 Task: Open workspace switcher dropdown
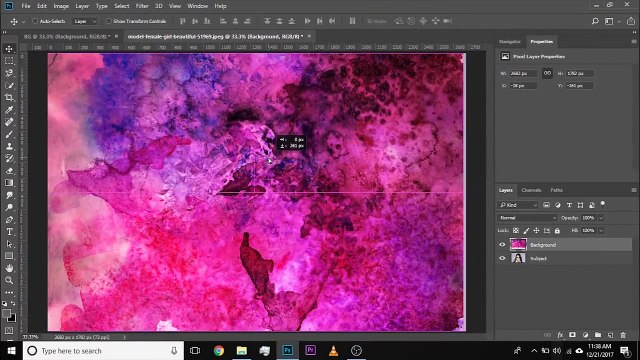tap(611, 21)
